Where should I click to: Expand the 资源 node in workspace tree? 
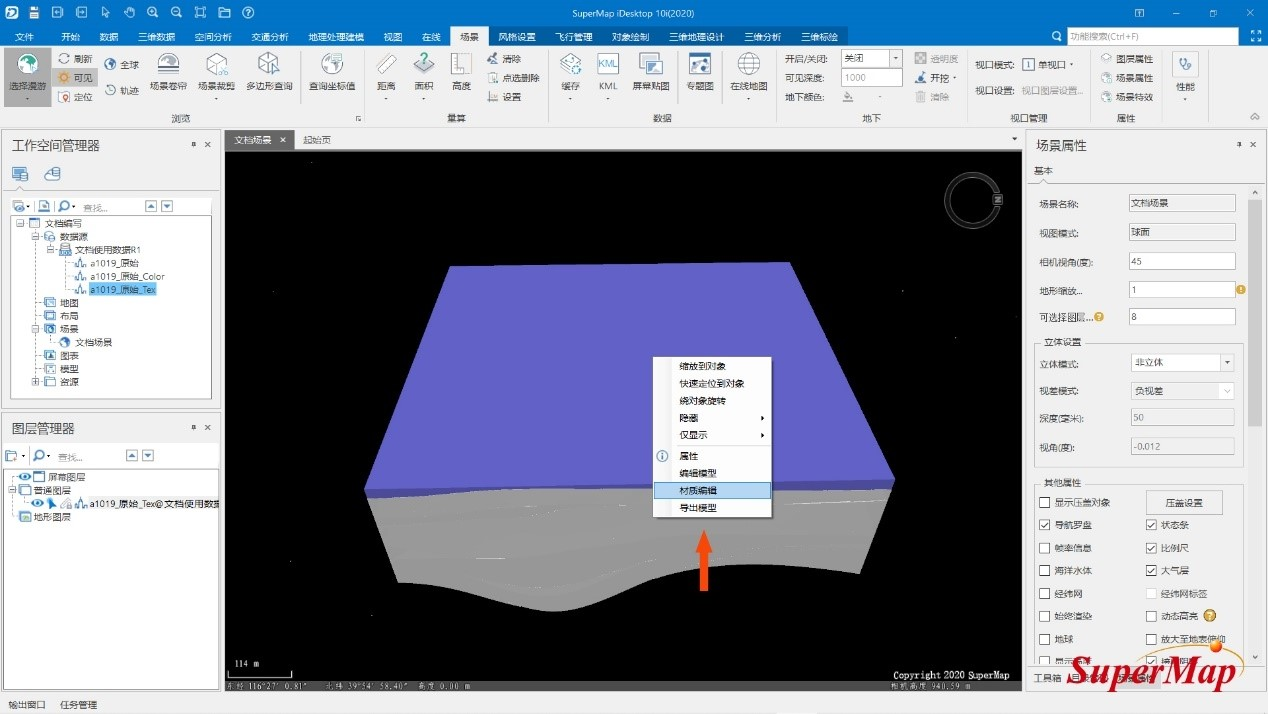[x=37, y=382]
